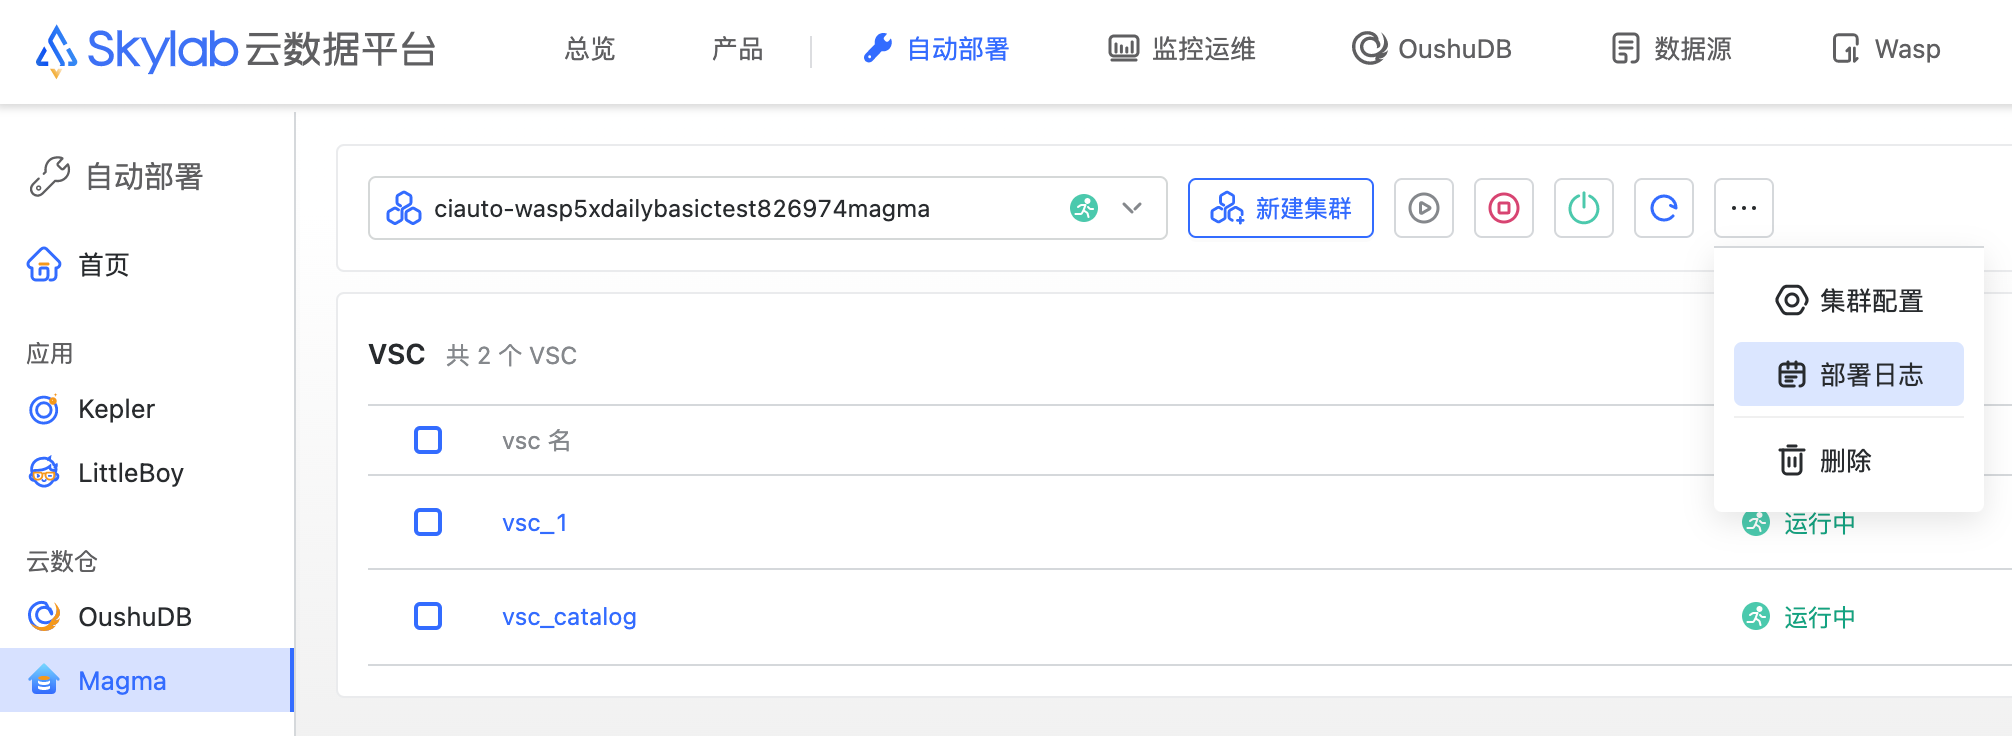Viewport: 2012px width, 736px height.
Task: Click the 云数仓 sidebar section label
Action: pos(62,561)
